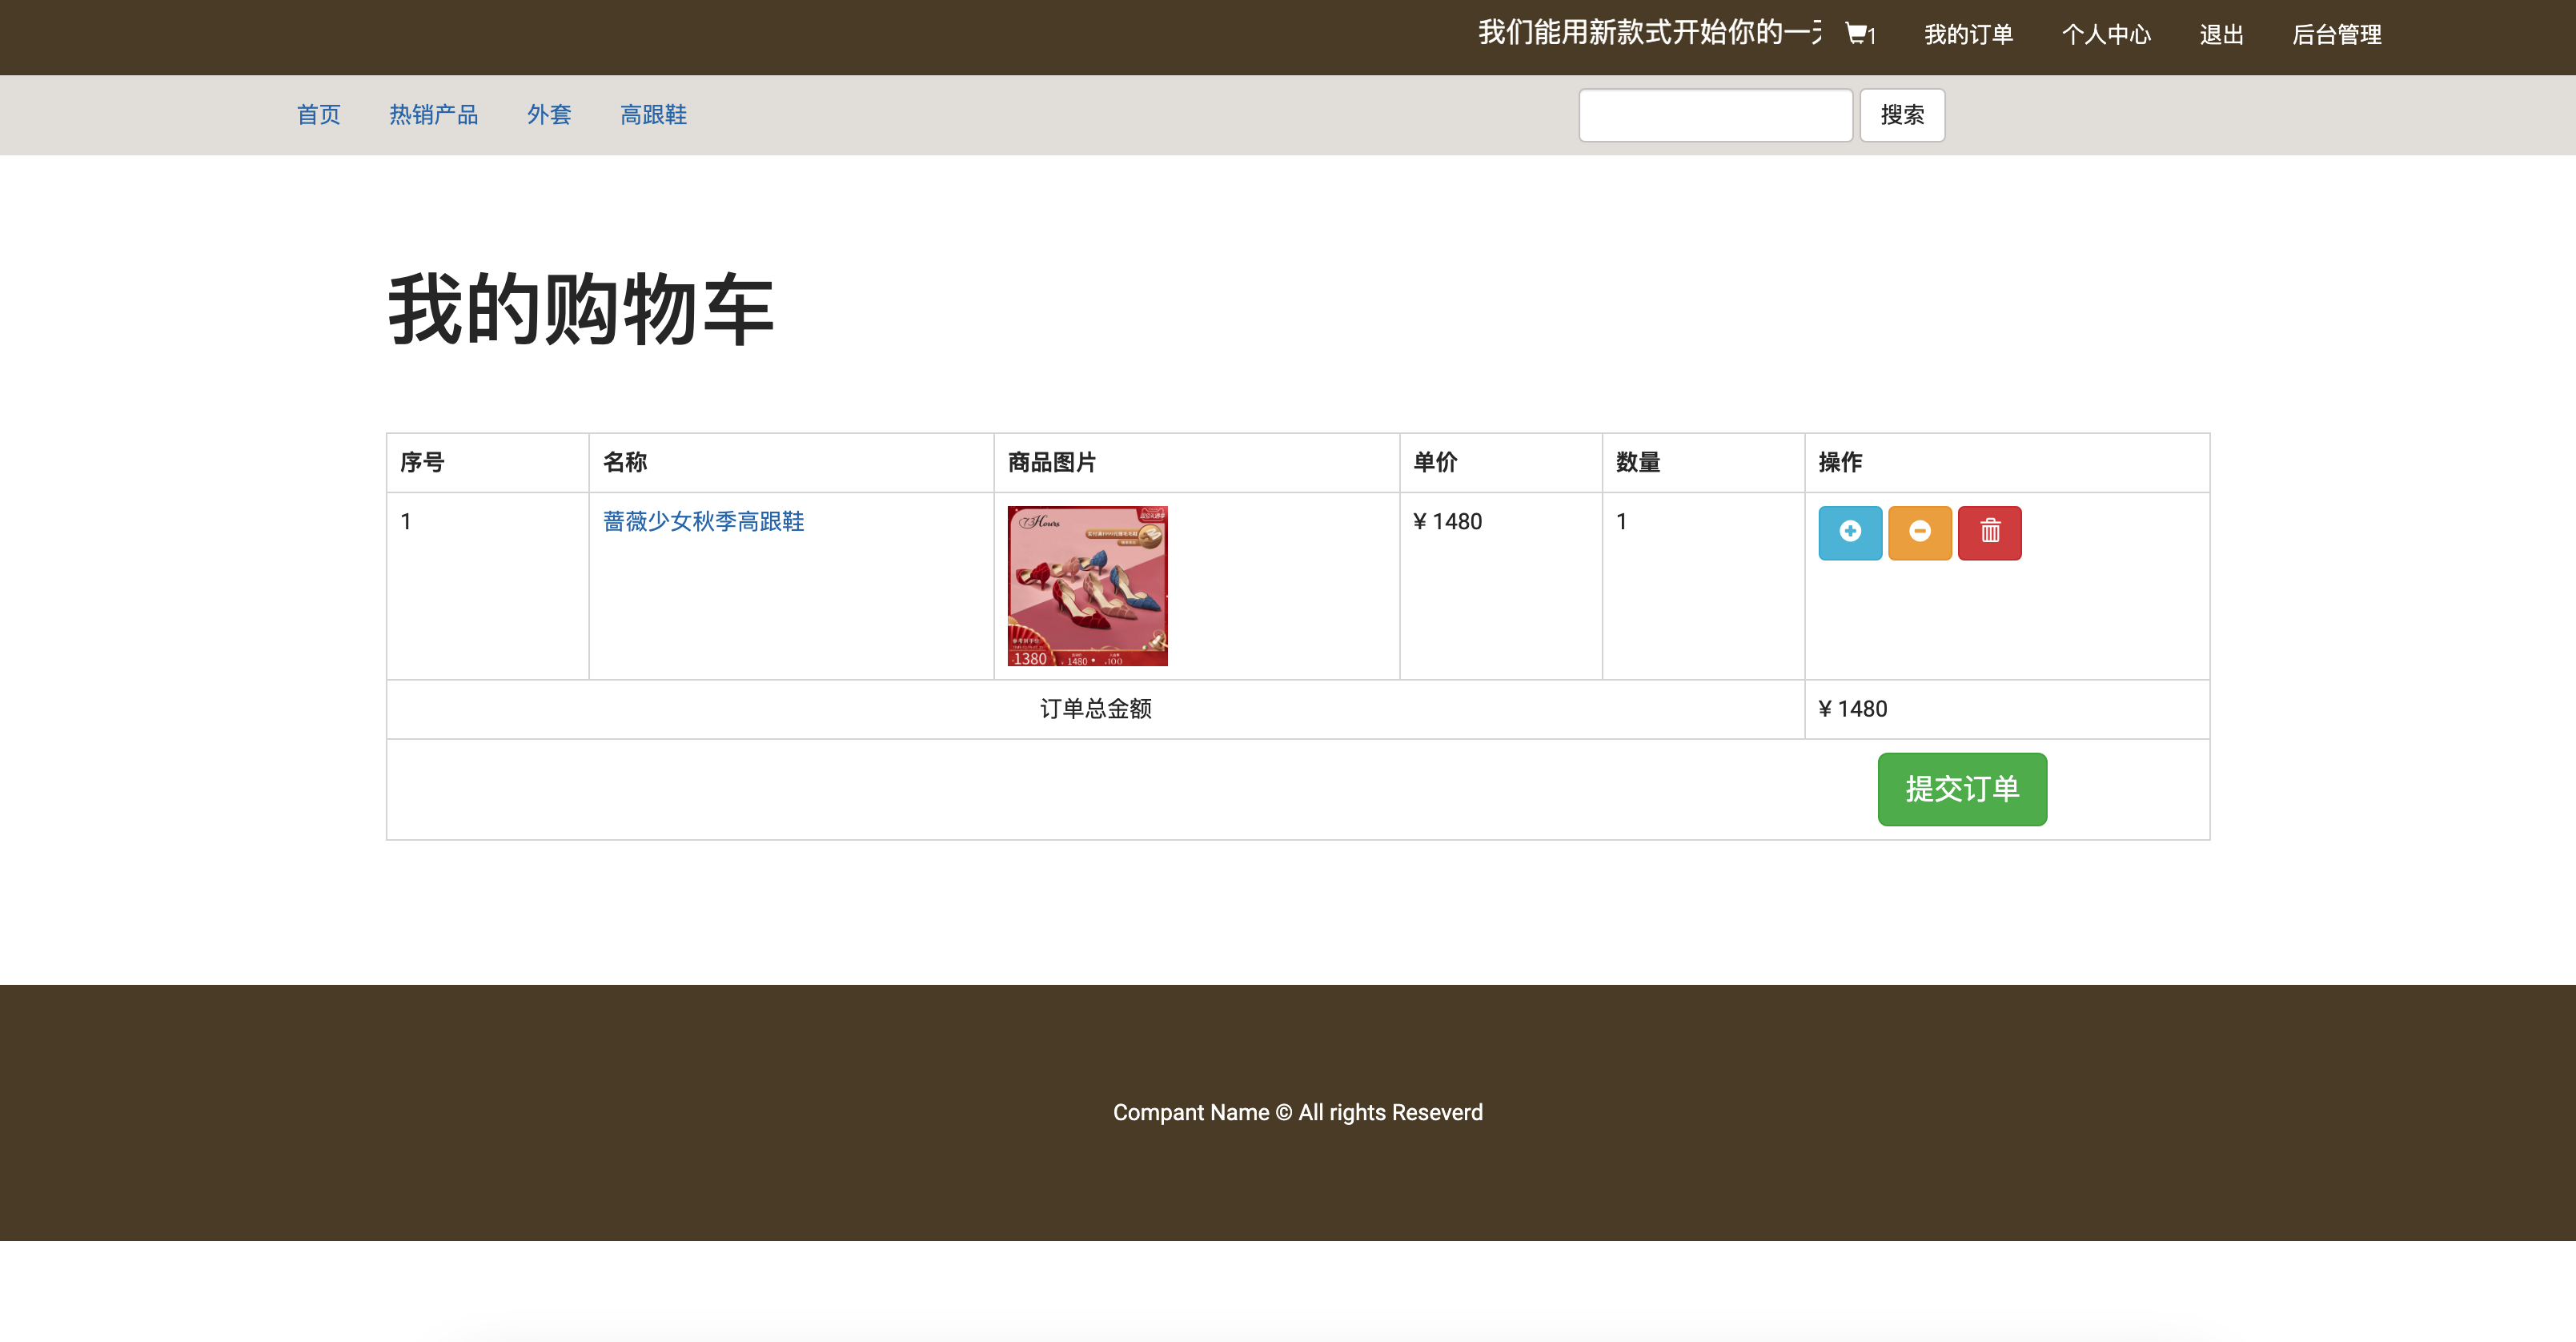The image size is (2576, 1342).
Task: Switch to the 首页 tab
Action: (x=318, y=115)
